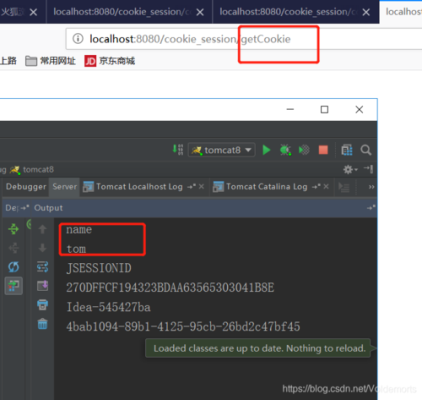Run tomcat8 with coverage icon
422x400 pixels.
point(304,150)
